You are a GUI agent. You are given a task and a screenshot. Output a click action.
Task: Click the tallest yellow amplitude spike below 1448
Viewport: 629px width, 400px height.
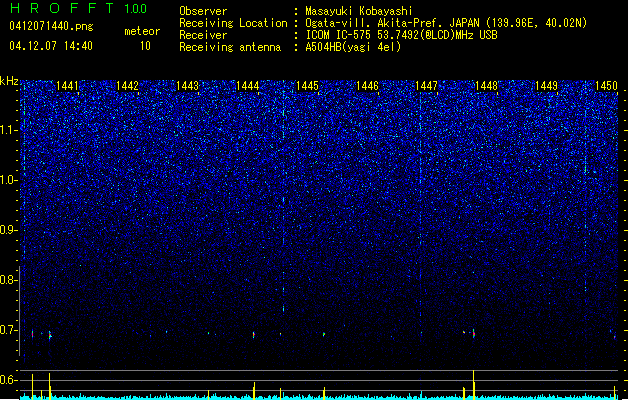pyautogui.click(x=474, y=385)
